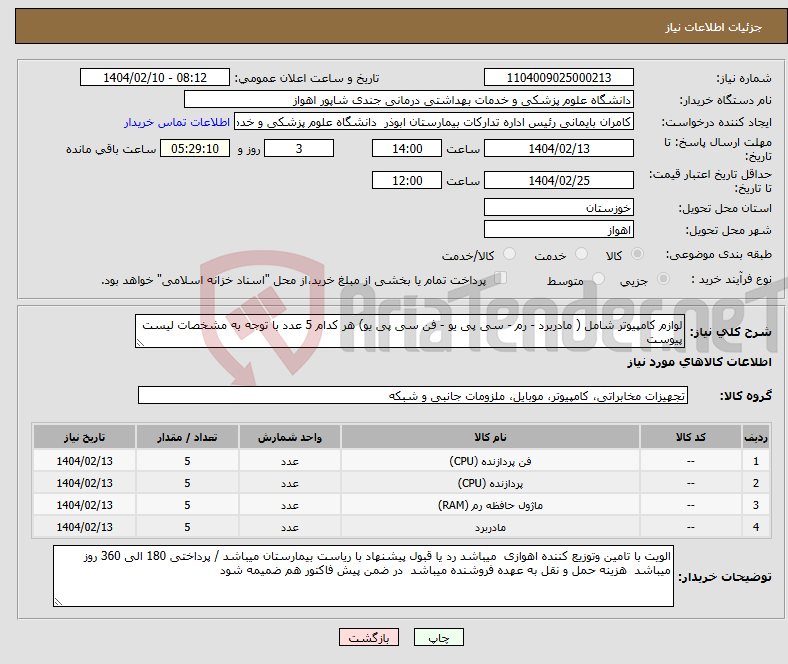Click the buyer notes text area
788x664 pixels.
(x=363, y=576)
